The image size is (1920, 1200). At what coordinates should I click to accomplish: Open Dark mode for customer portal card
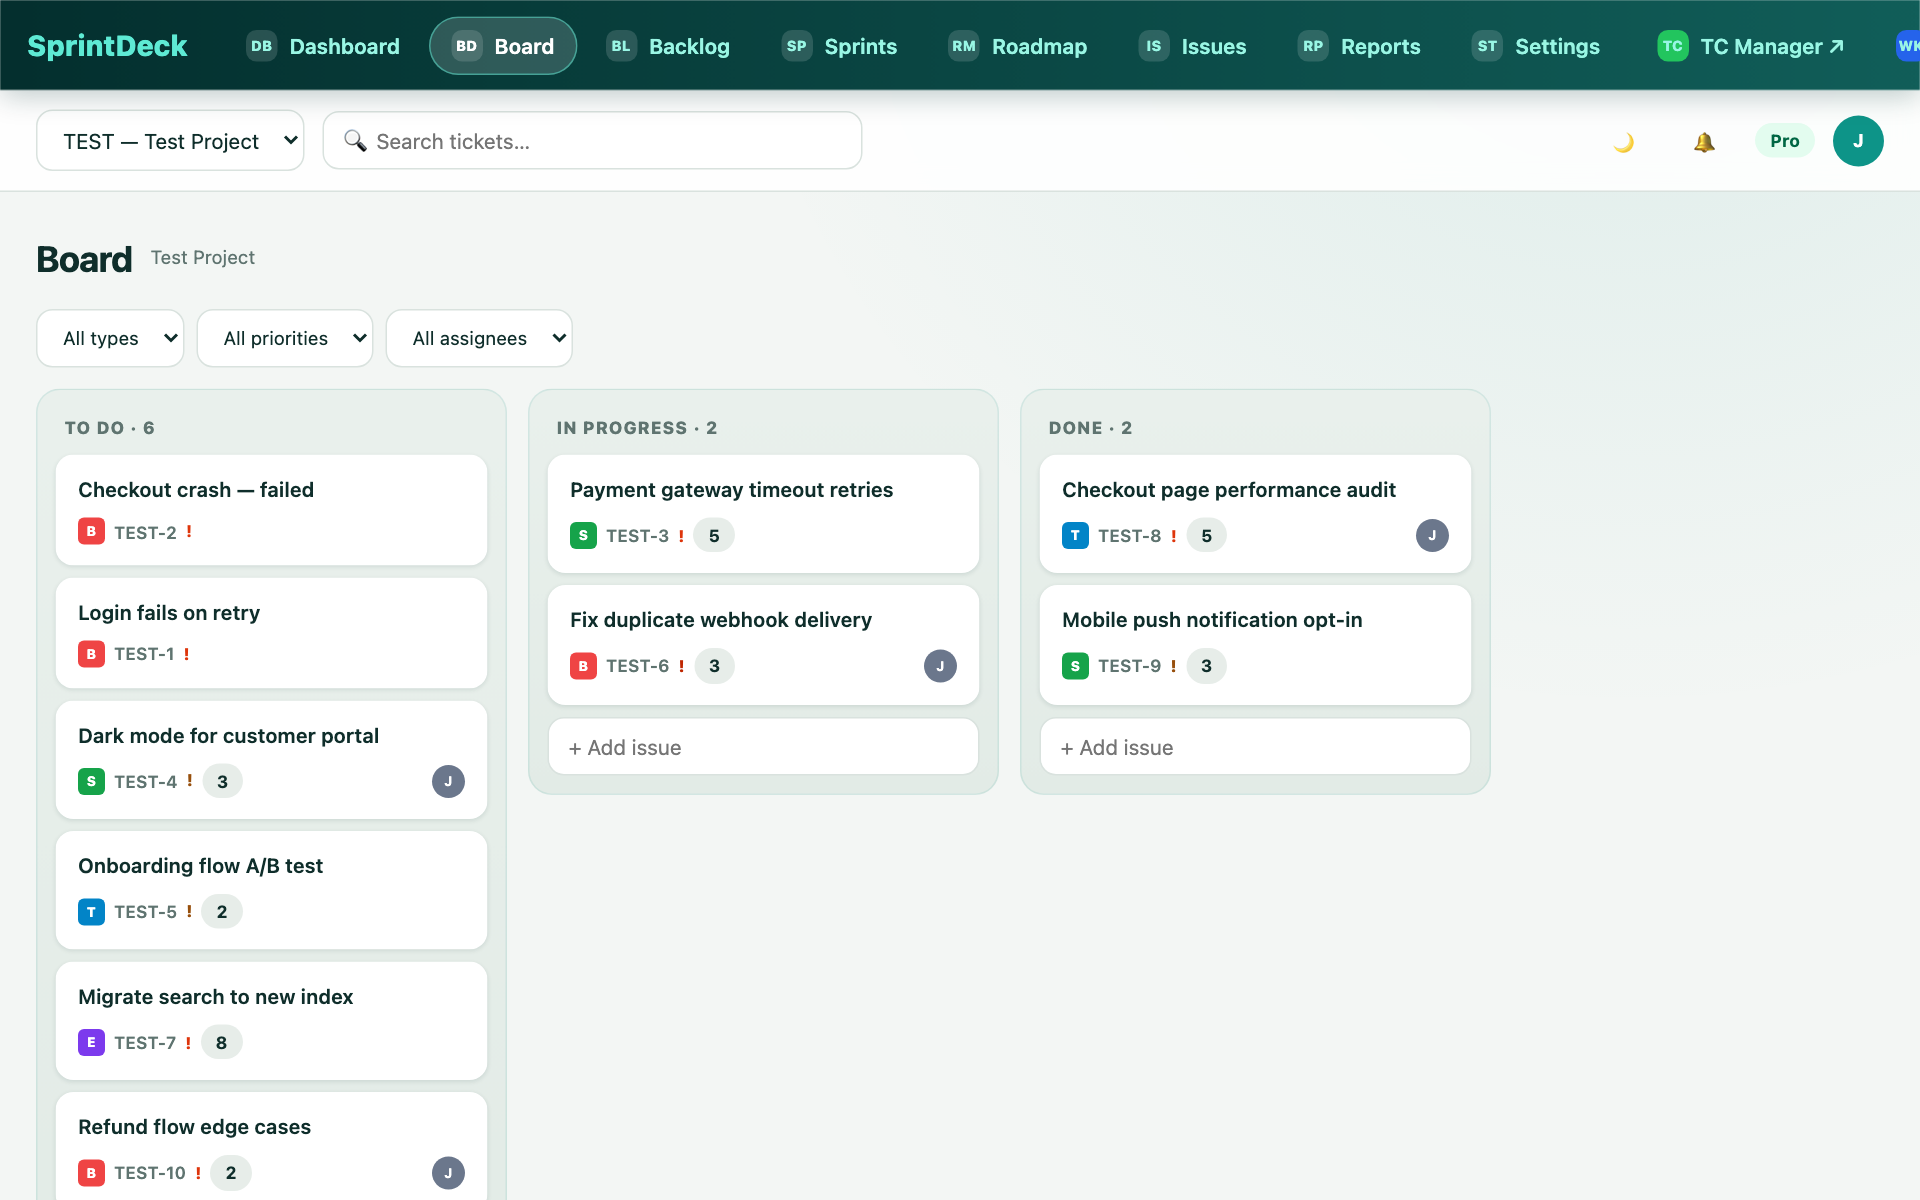pos(271,760)
